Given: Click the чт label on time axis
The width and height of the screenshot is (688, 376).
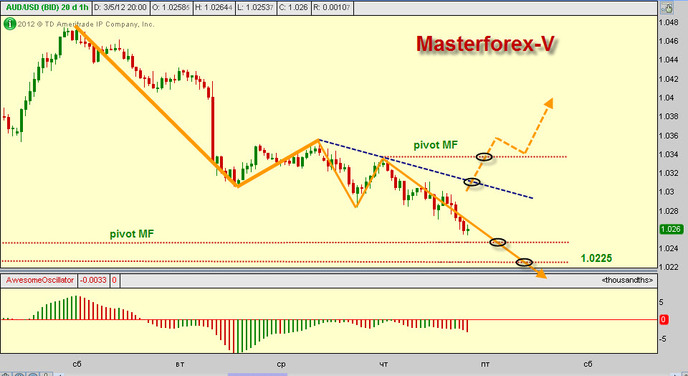Looking at the screenshot, I should click(x=383, y=364).
